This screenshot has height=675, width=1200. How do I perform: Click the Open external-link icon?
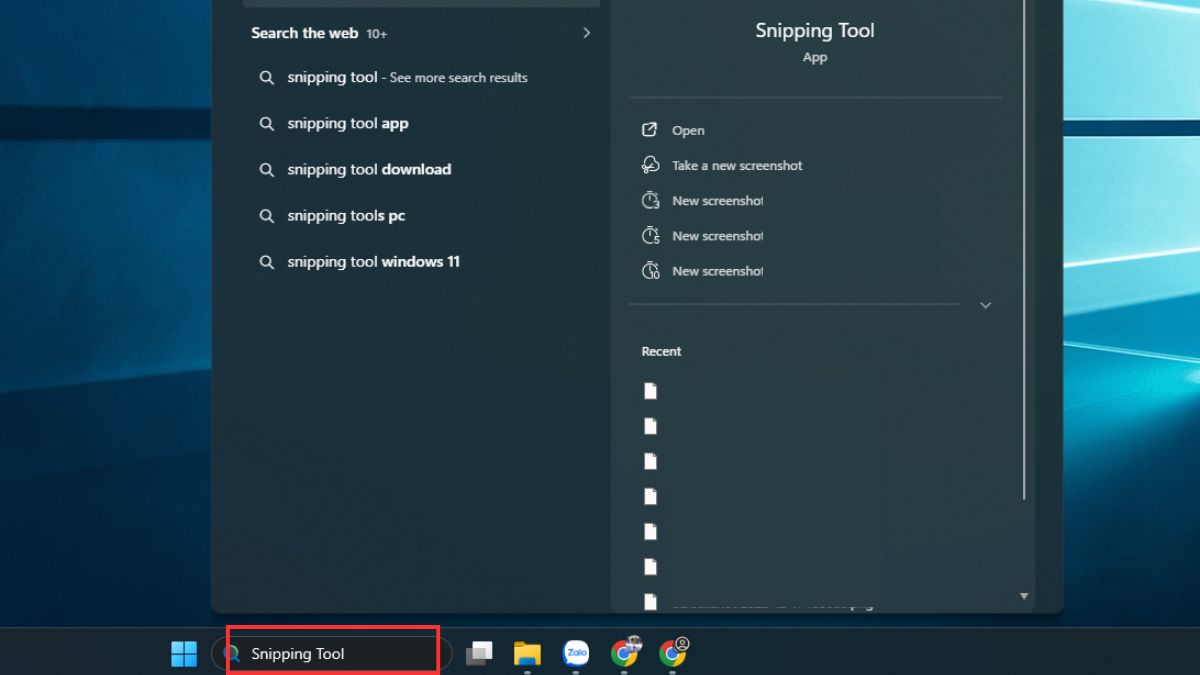click(x=650, y=130)
